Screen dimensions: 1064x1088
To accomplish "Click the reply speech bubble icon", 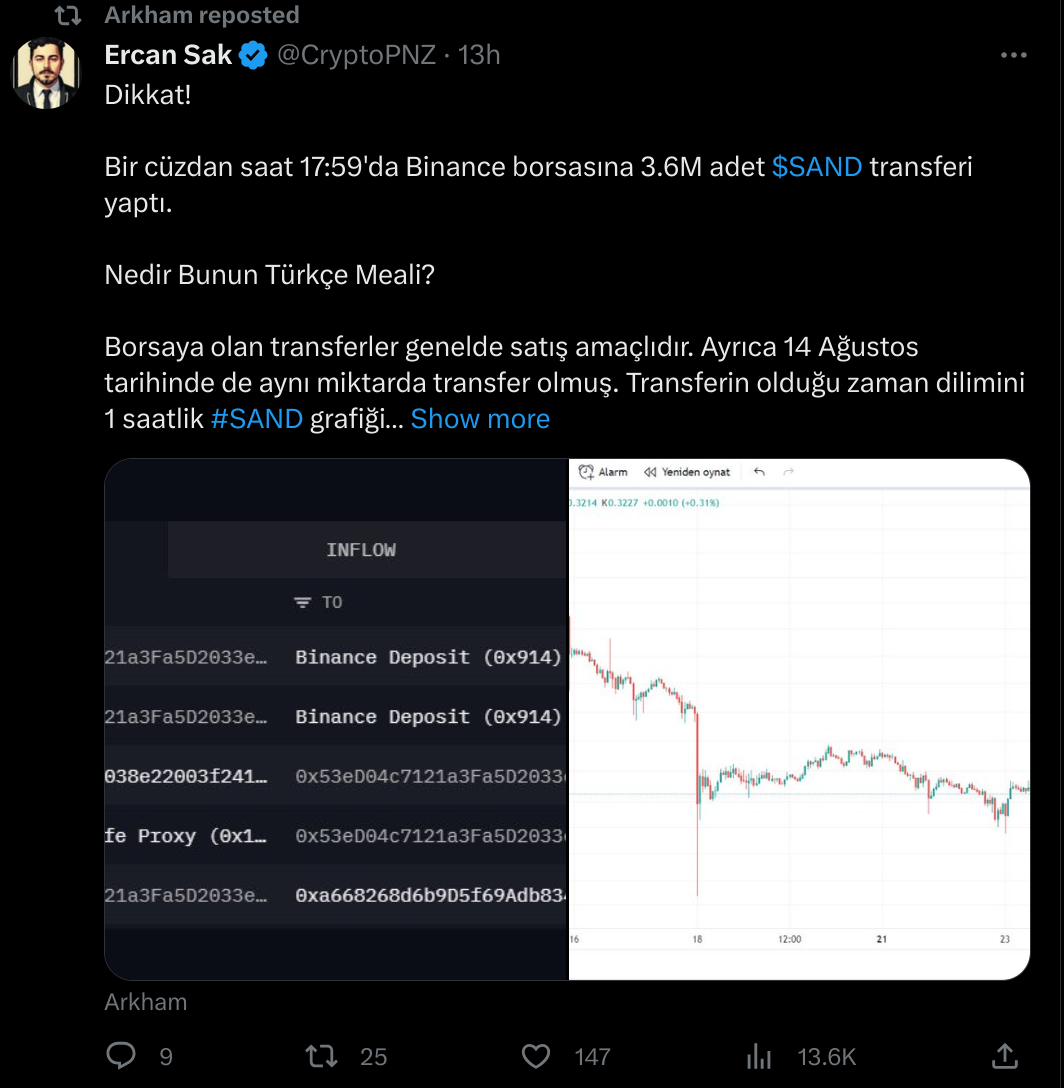I will (121, 1056).
